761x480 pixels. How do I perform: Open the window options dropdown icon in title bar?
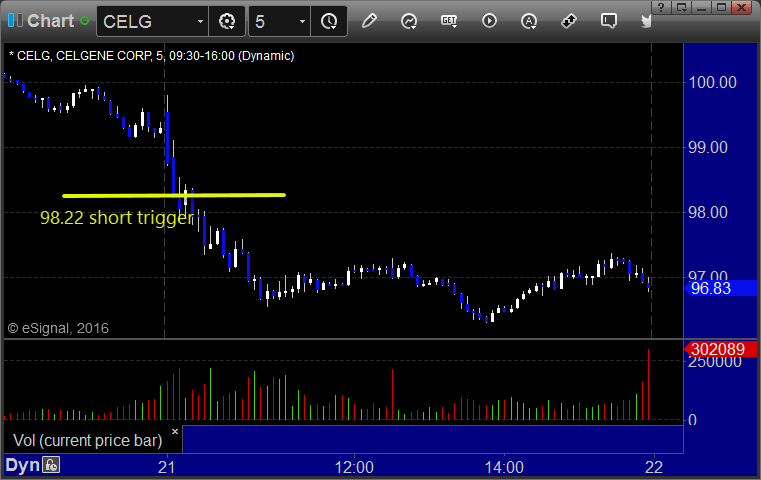click(682, 7)
